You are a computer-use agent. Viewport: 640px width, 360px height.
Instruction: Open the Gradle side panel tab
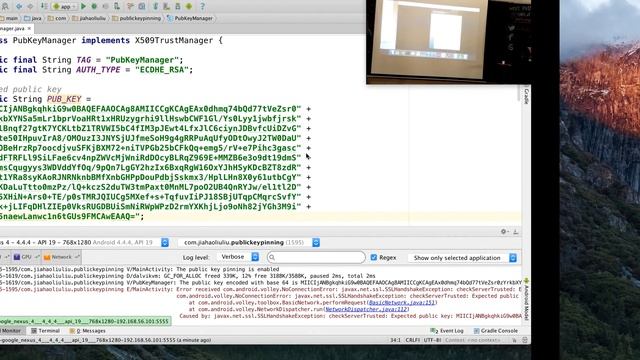pos(526,96)
